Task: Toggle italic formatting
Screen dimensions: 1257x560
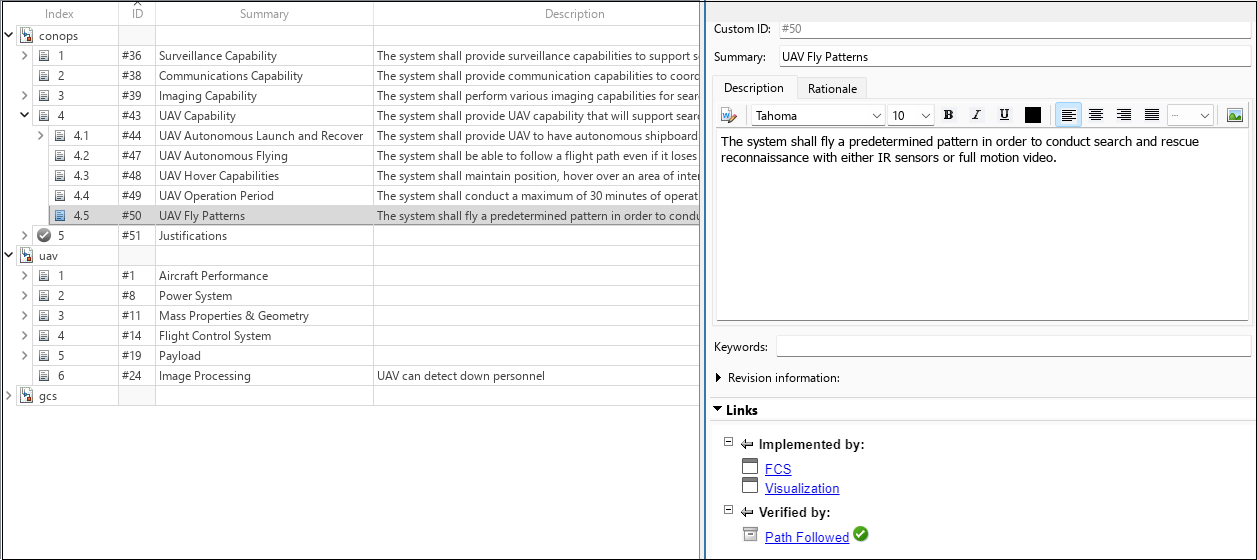Action: (976, 115)
